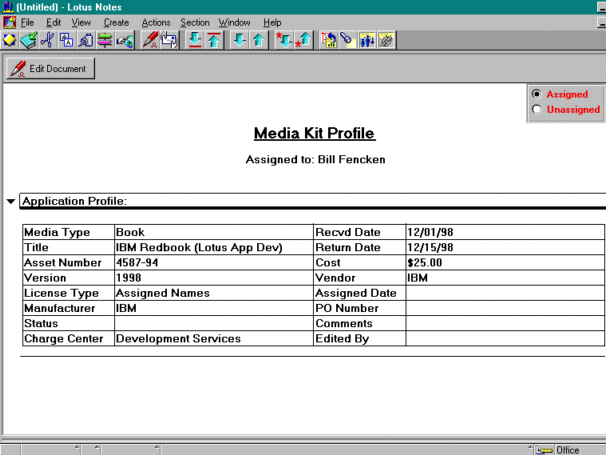Open the View menu

(x=81, y=23)
